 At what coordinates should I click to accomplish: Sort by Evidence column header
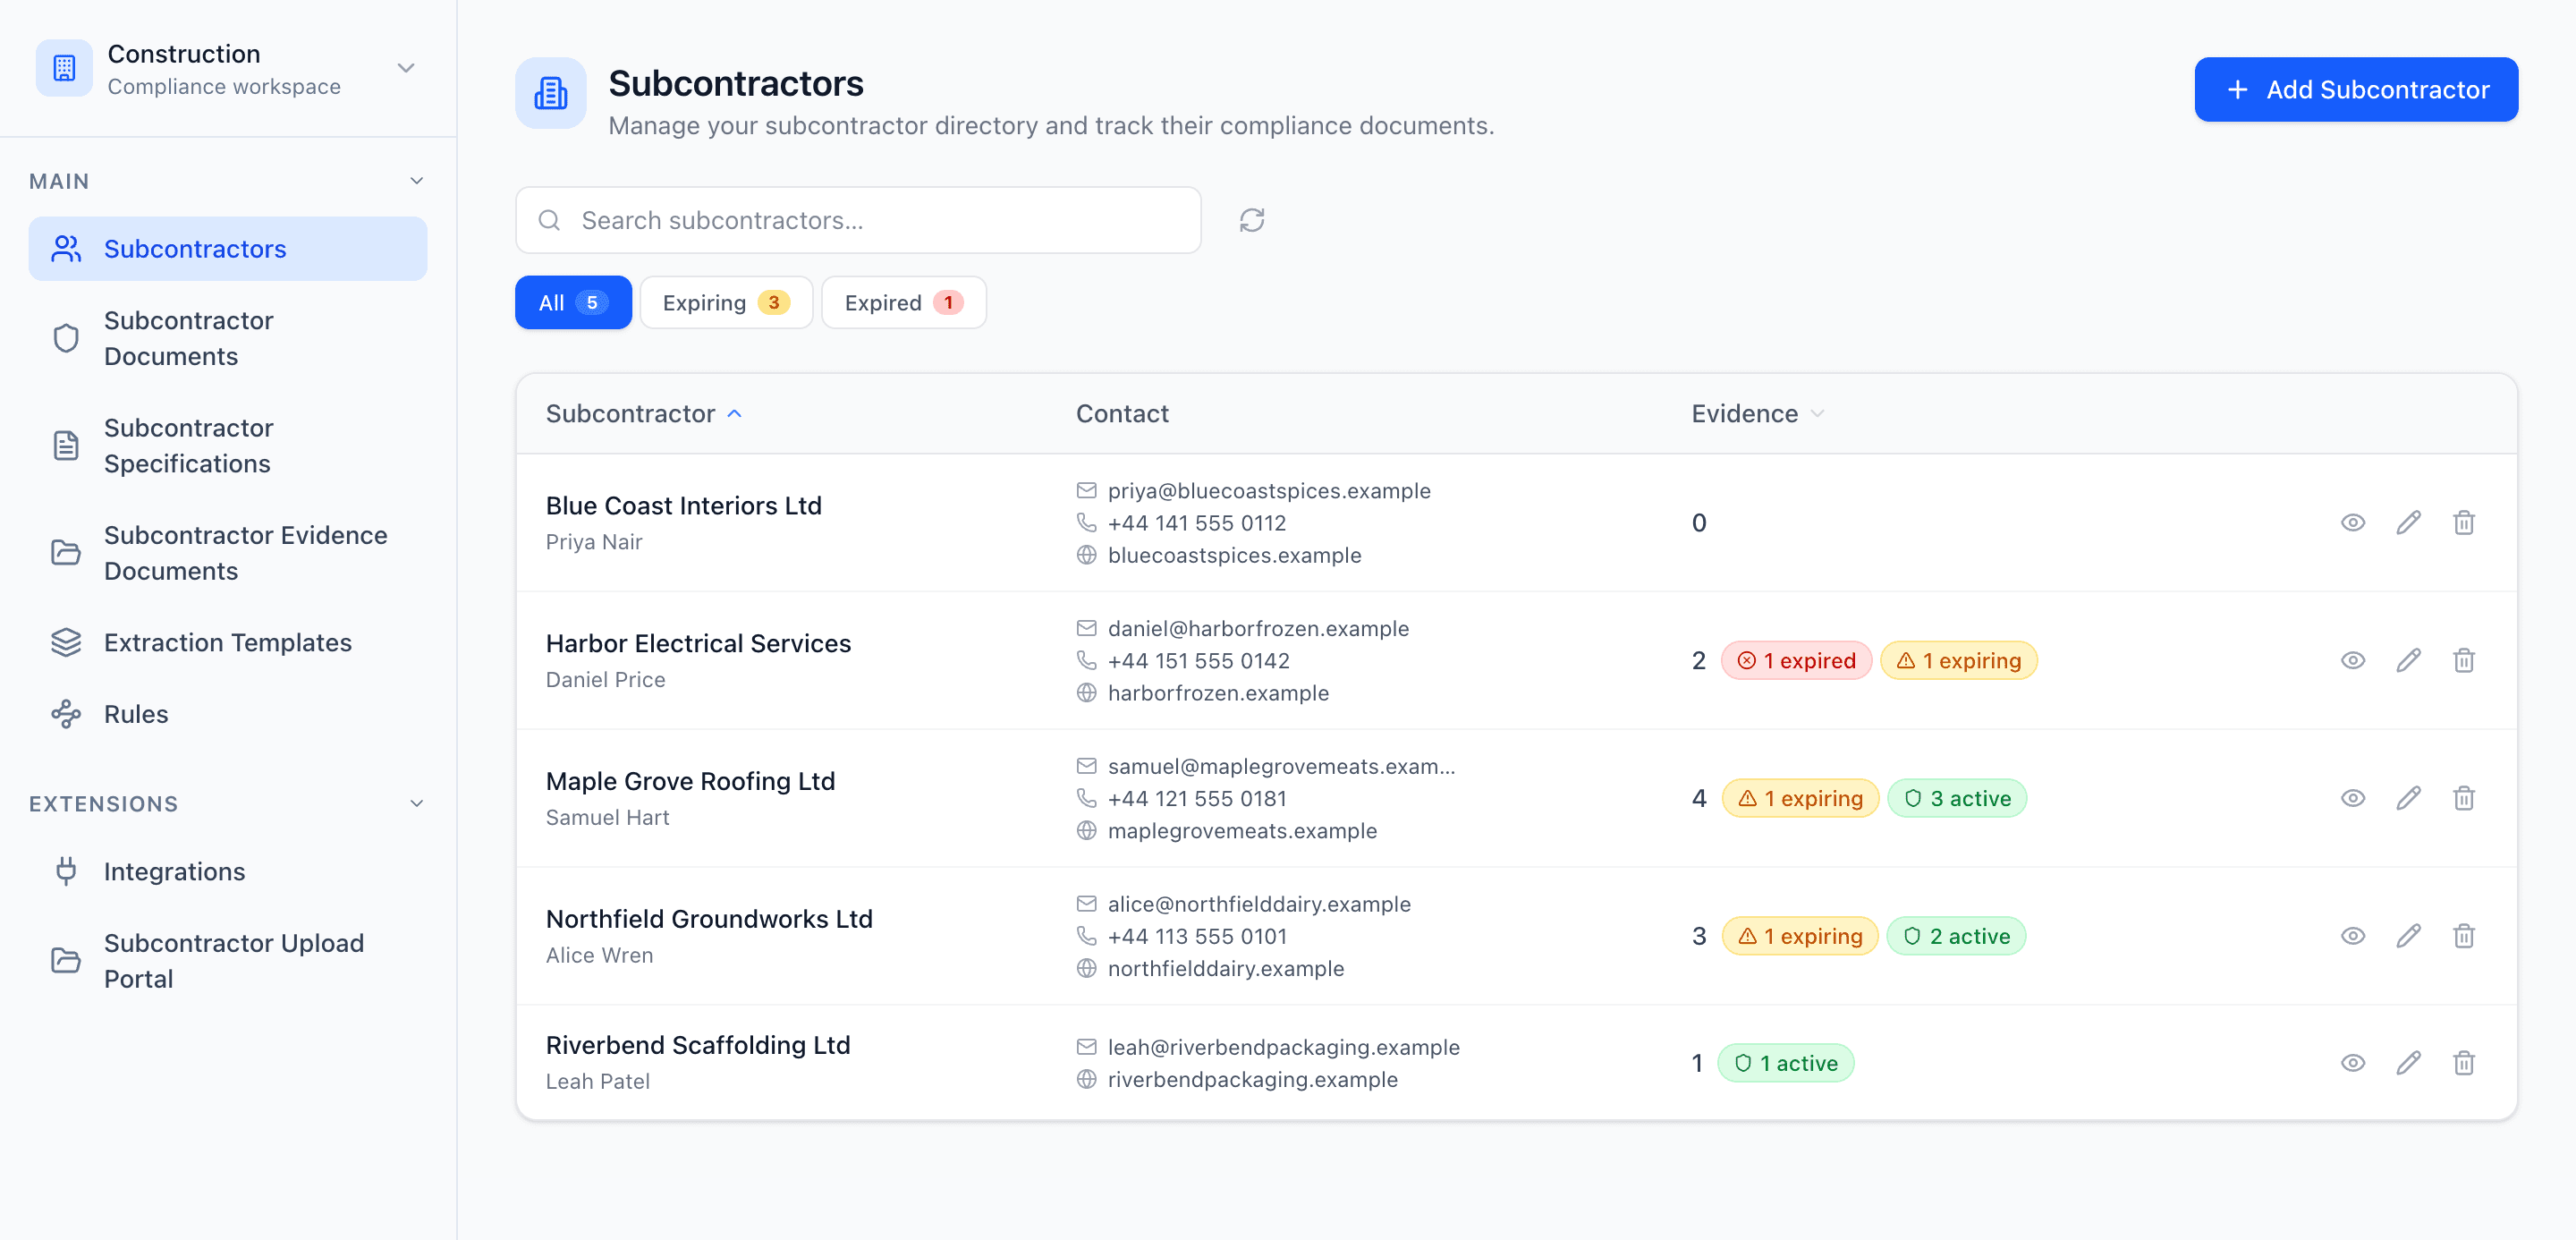1758,414
